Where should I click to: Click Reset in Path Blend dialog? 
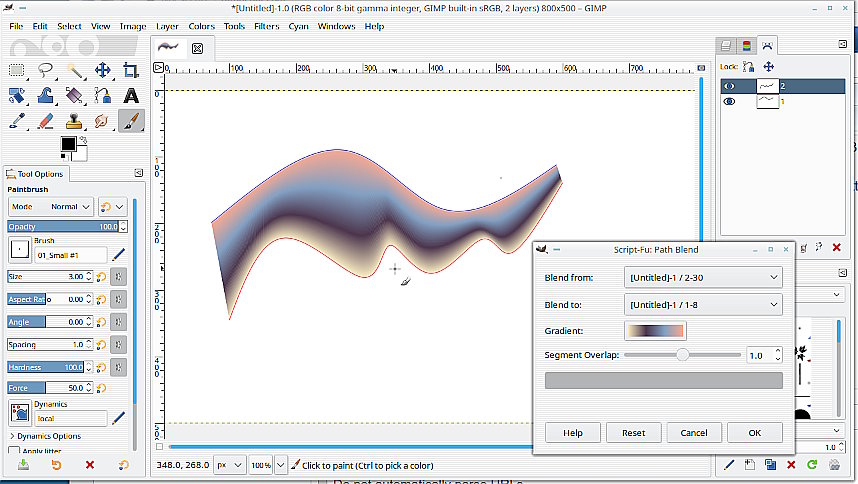coord(633,433)
